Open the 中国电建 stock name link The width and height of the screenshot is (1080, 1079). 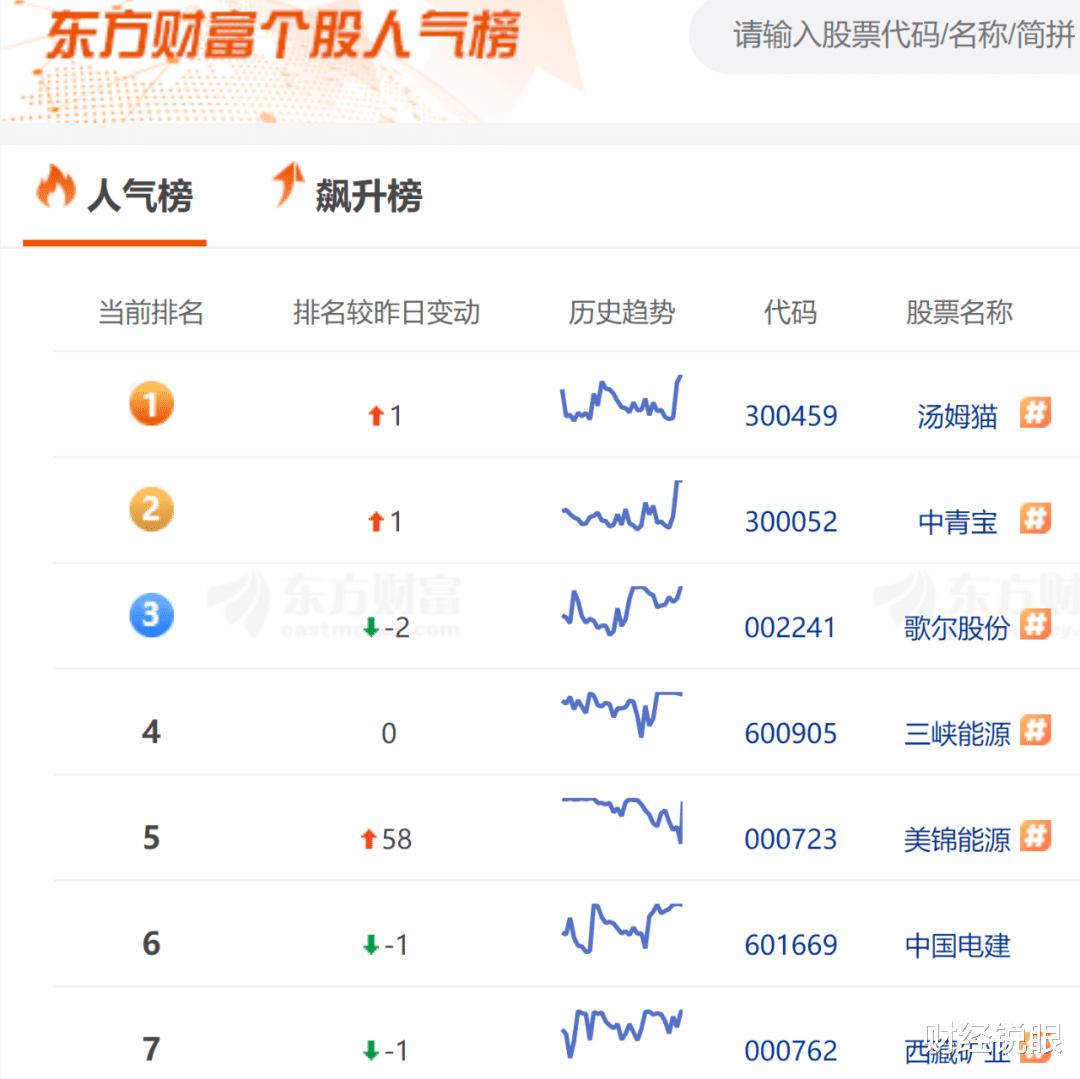tap(957, 945)
